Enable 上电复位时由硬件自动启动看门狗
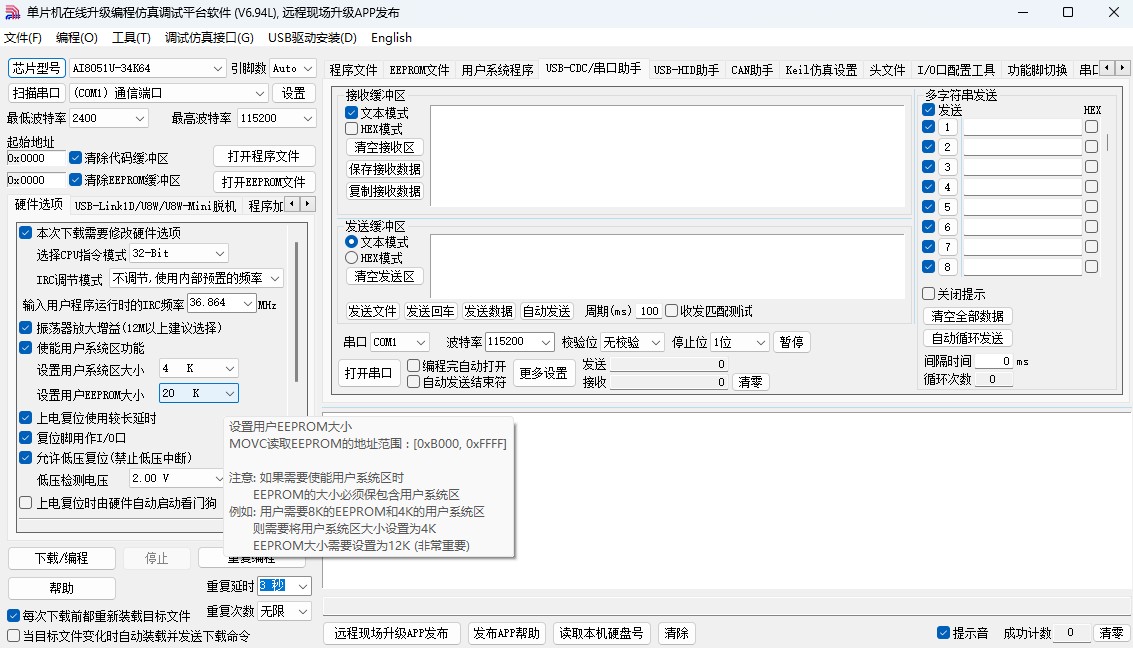 click(26, 503)
